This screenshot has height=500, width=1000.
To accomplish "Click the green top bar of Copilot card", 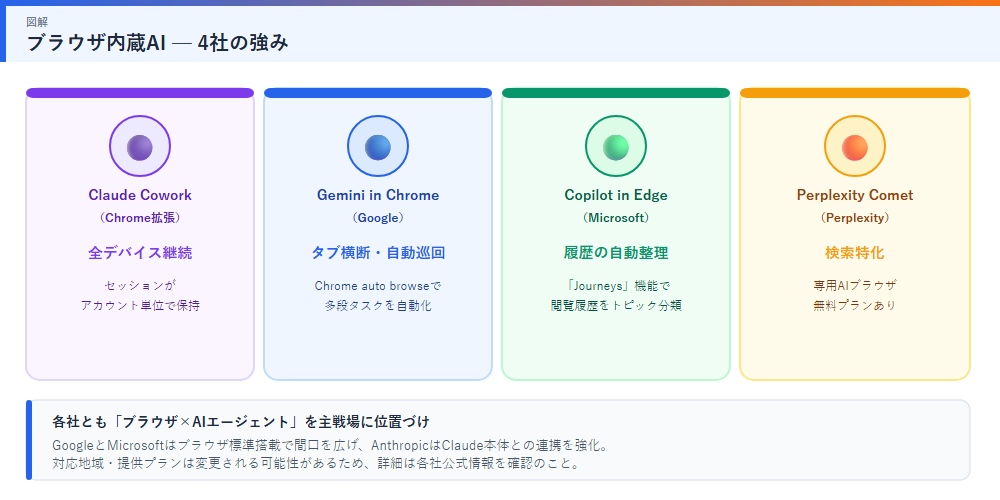I will pos(616,93).
